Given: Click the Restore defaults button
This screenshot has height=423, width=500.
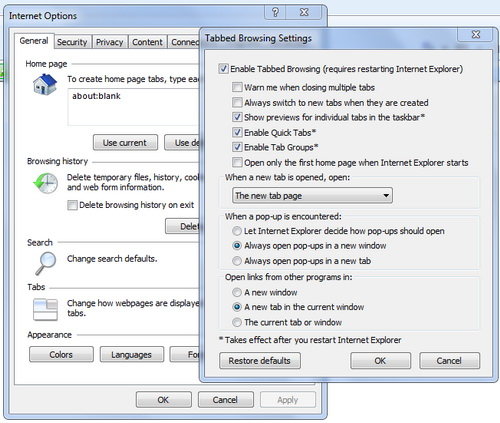Looking at the screenshot, I should tap(260, 361).
